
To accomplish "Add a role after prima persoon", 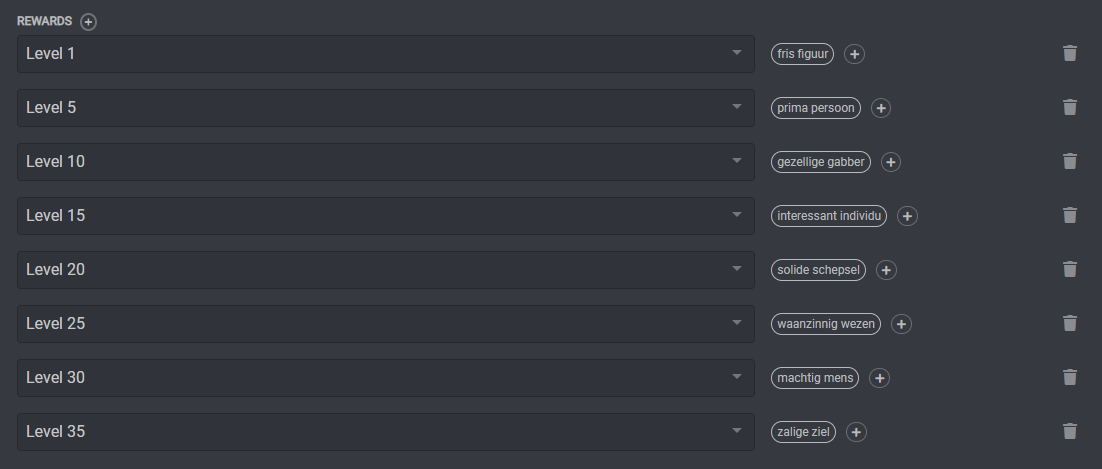I will (x=880, y=108).
